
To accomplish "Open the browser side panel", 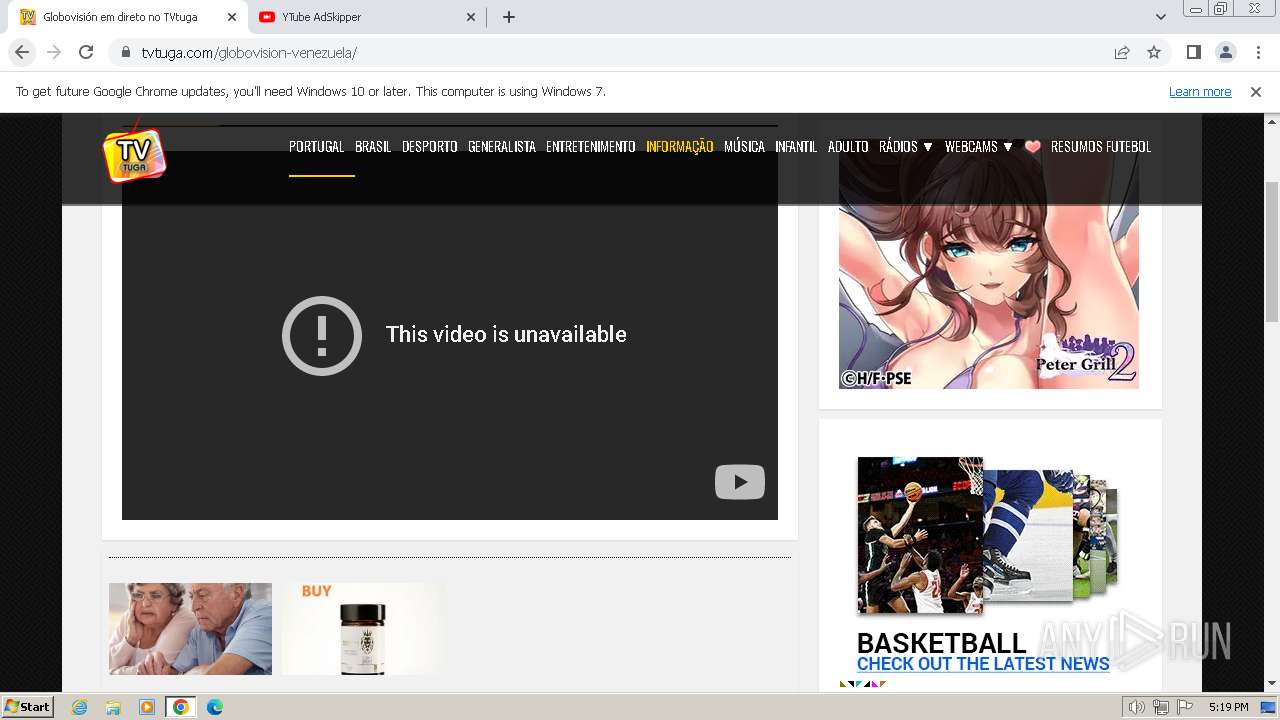I will [x=1193, y=53].
